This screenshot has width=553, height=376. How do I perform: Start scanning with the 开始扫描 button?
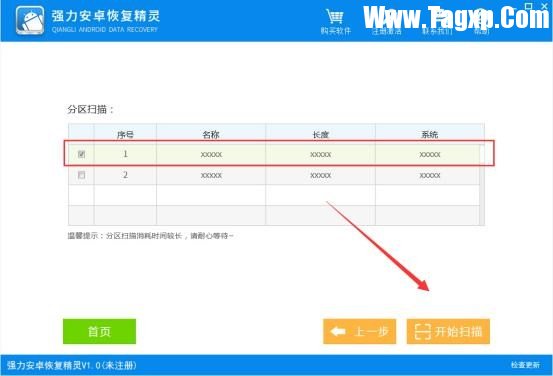click(x=448, y=331)
